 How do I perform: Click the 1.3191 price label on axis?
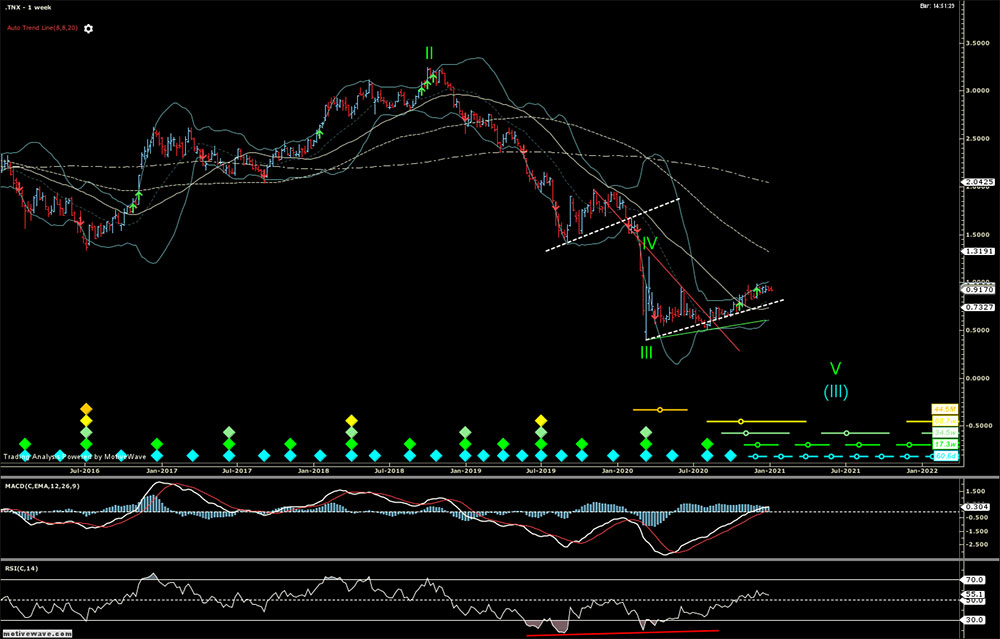[976, 252]
